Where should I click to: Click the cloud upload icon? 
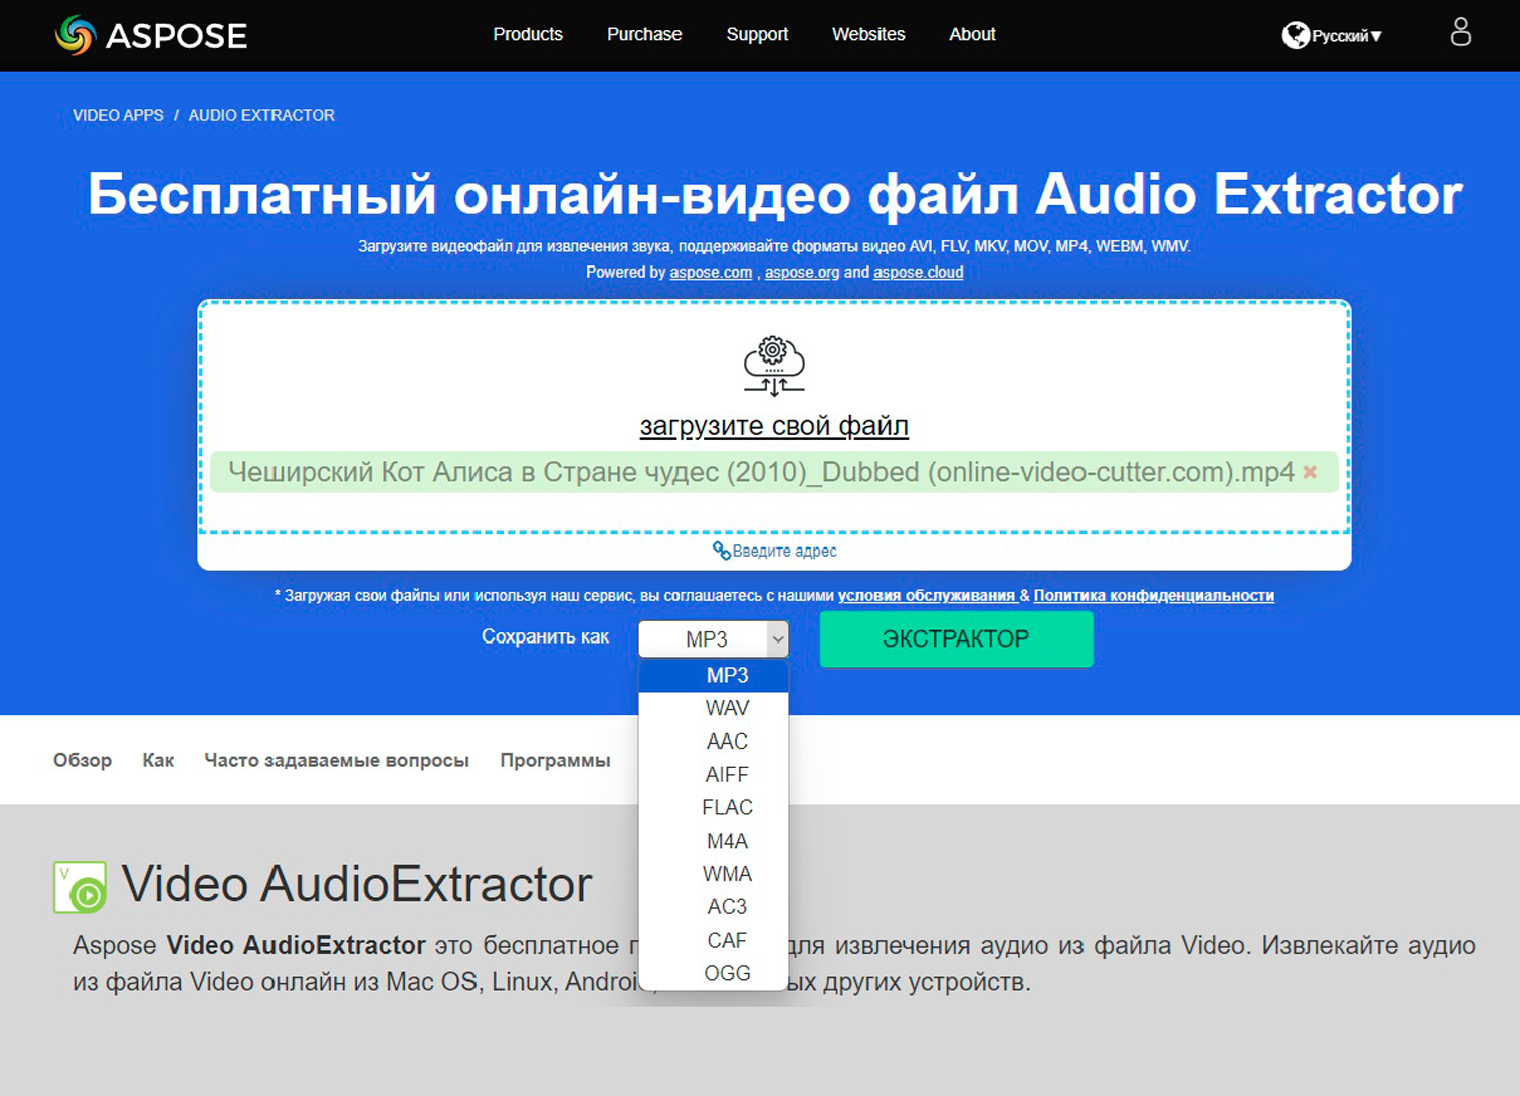coord(774,366)
